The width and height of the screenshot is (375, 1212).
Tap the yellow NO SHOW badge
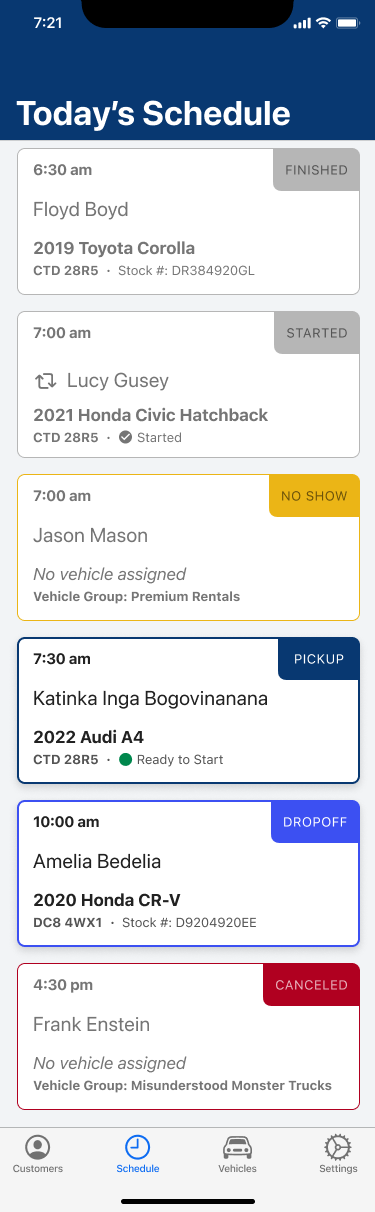point(314,496)
